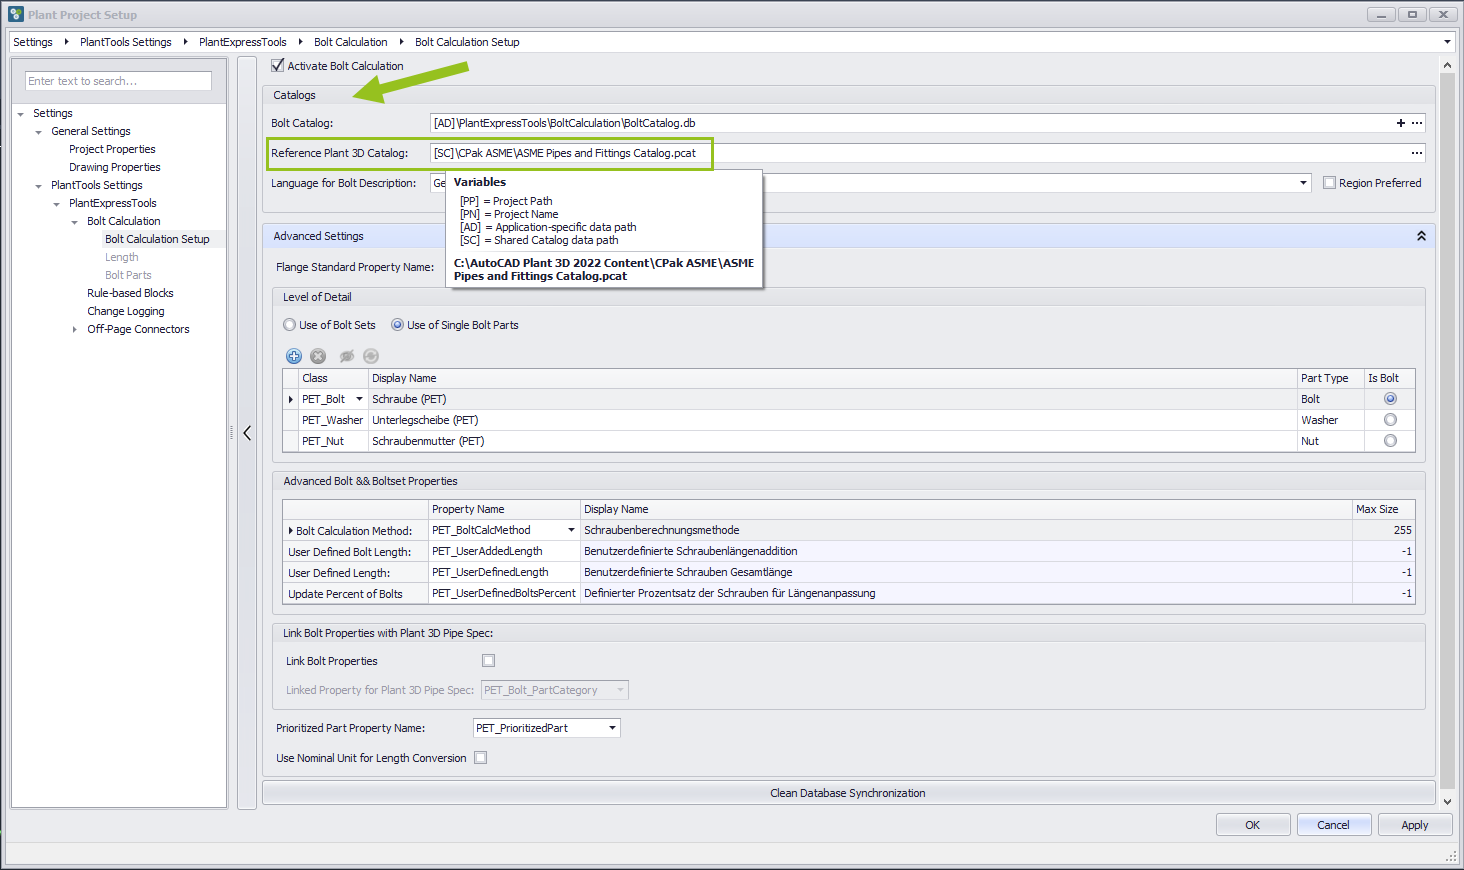Select Use of Single Bolt Parts option
Viewport: 1464px width, 870px height.
pos(397,325)
